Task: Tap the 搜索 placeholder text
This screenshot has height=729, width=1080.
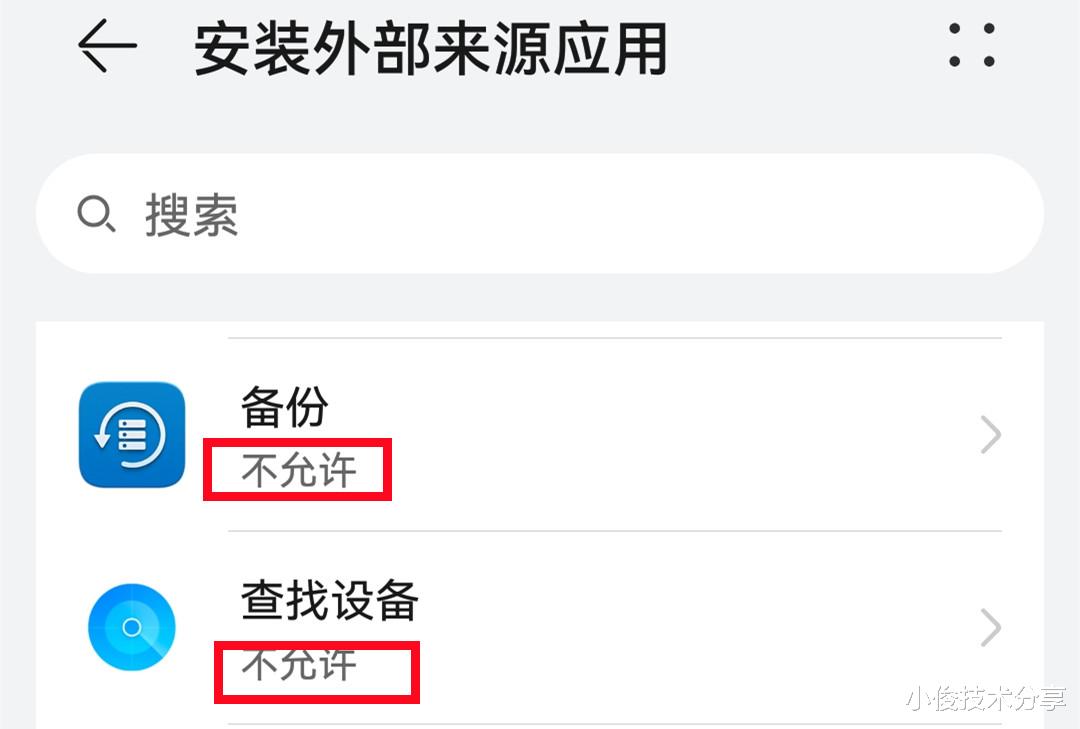Action: [192, 215]
